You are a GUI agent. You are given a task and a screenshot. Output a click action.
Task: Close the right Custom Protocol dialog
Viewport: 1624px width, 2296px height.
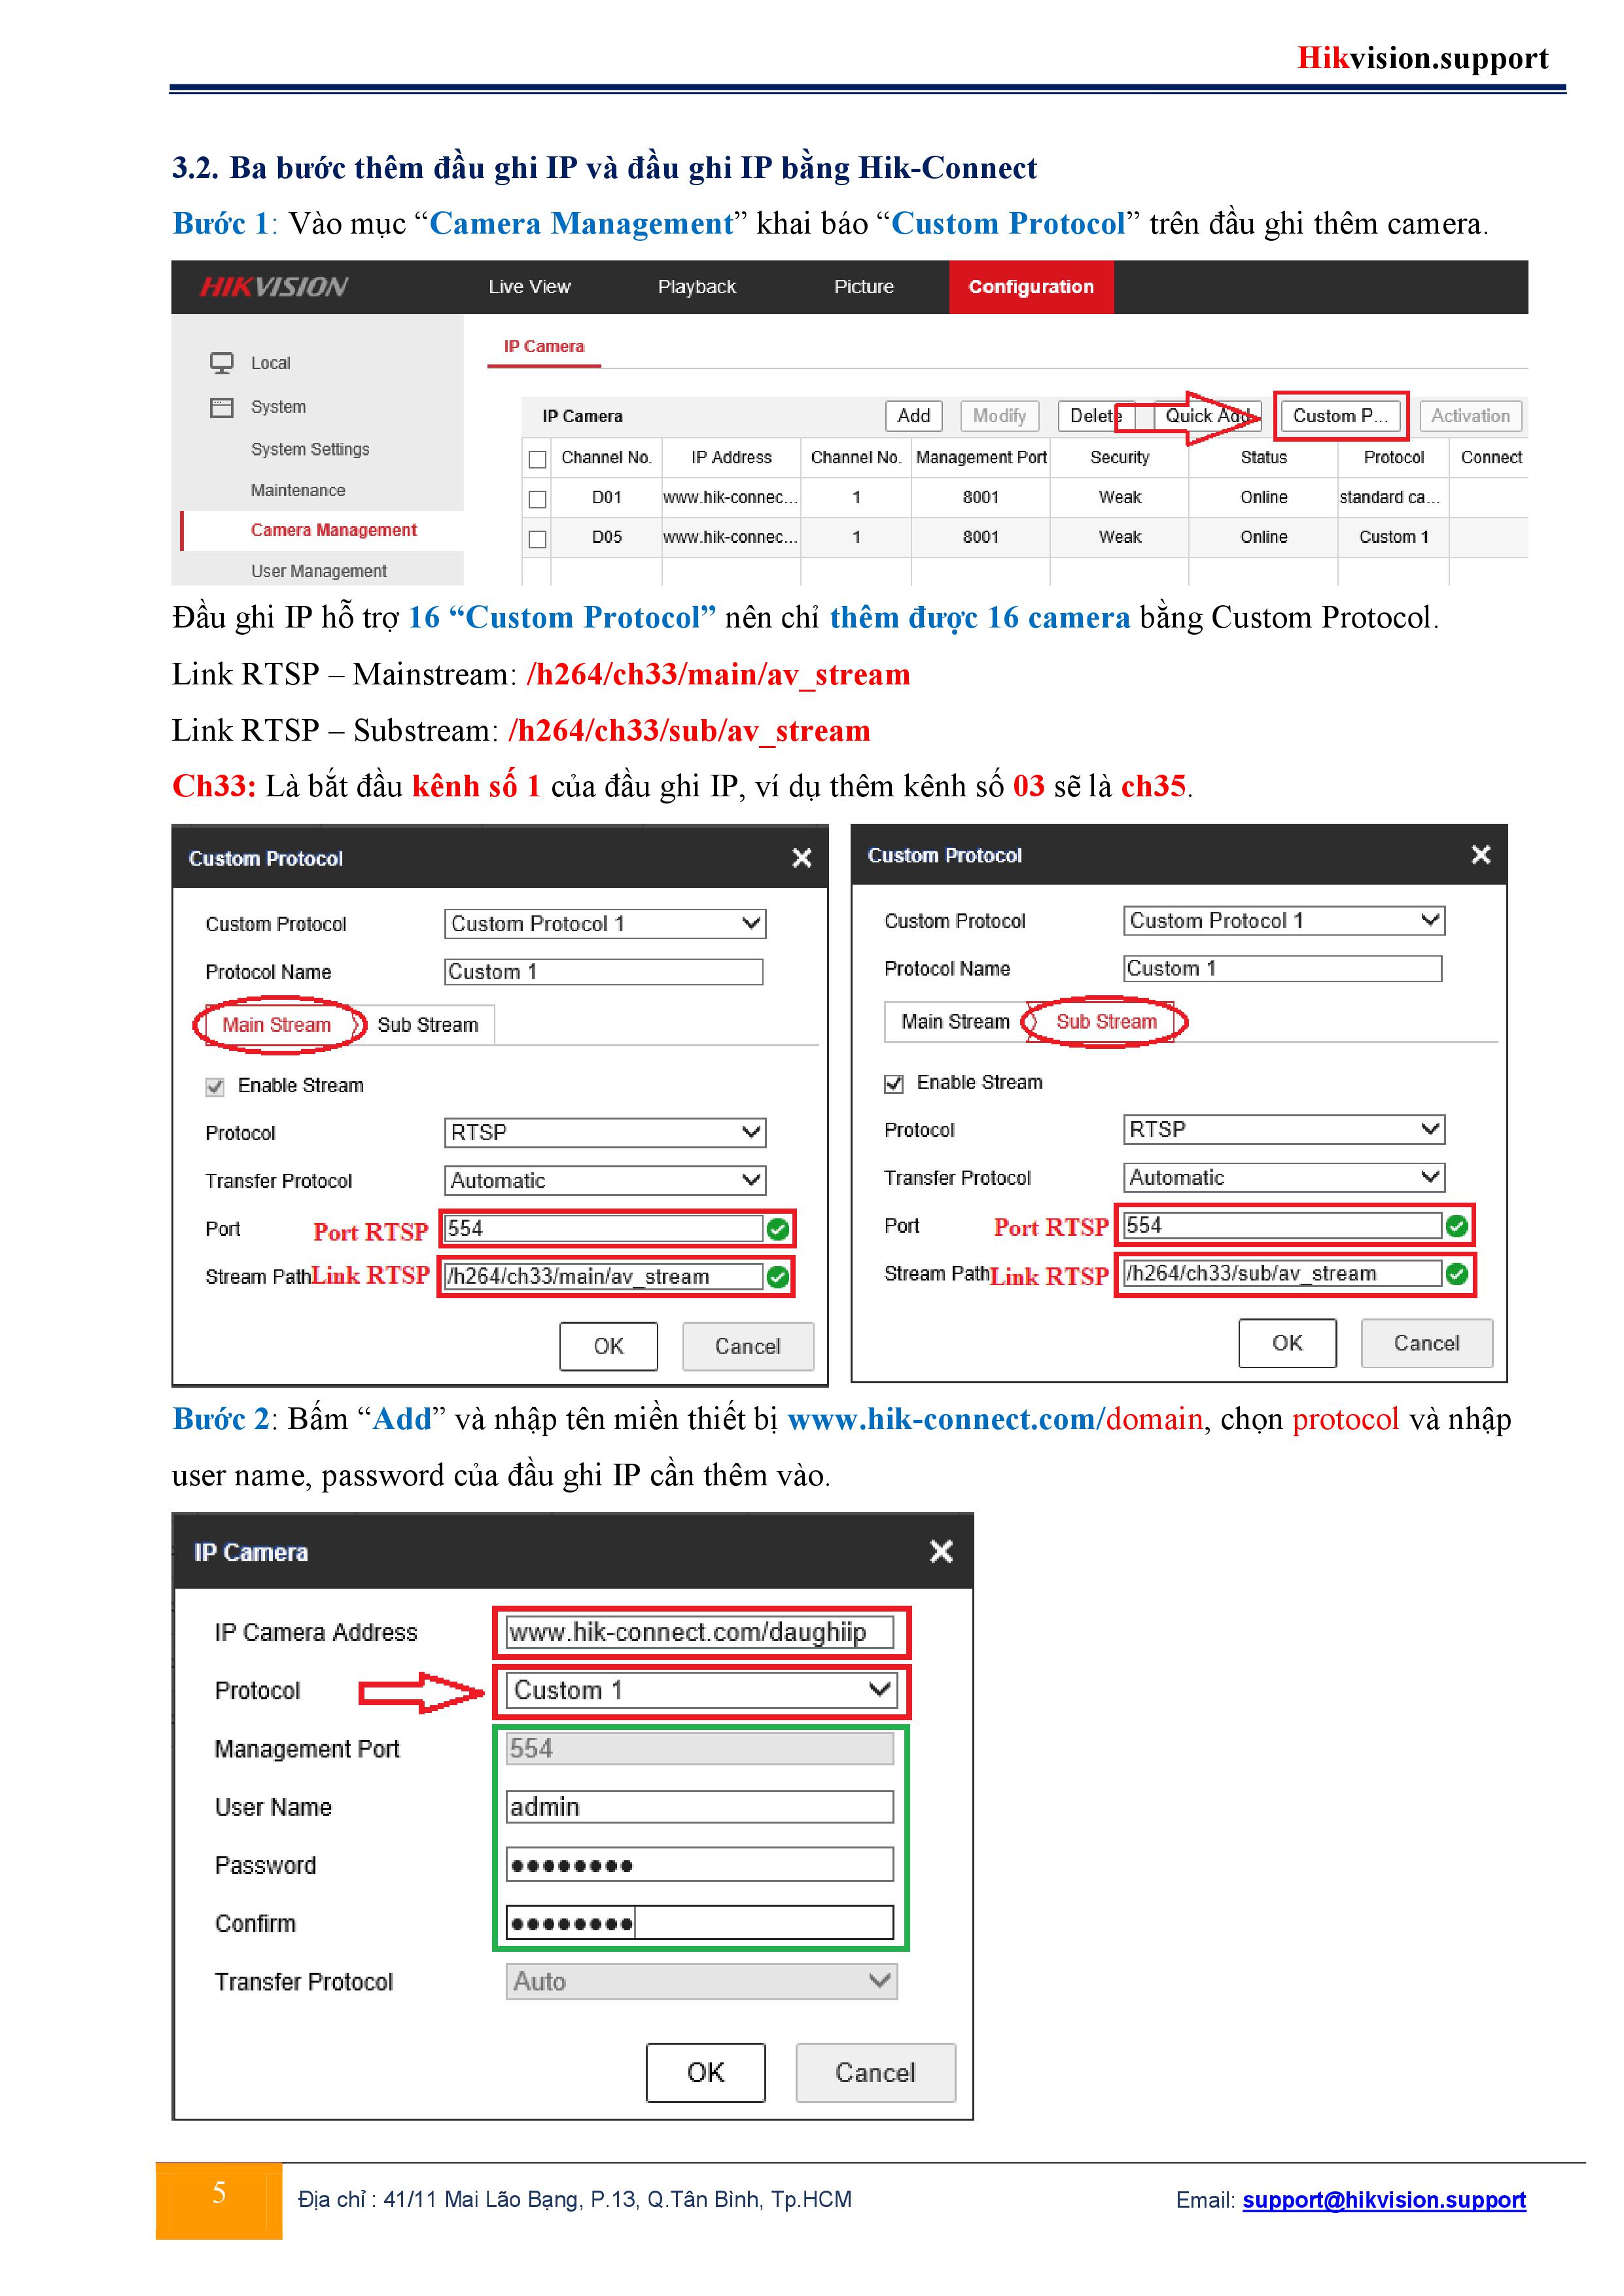[1480, 855]
